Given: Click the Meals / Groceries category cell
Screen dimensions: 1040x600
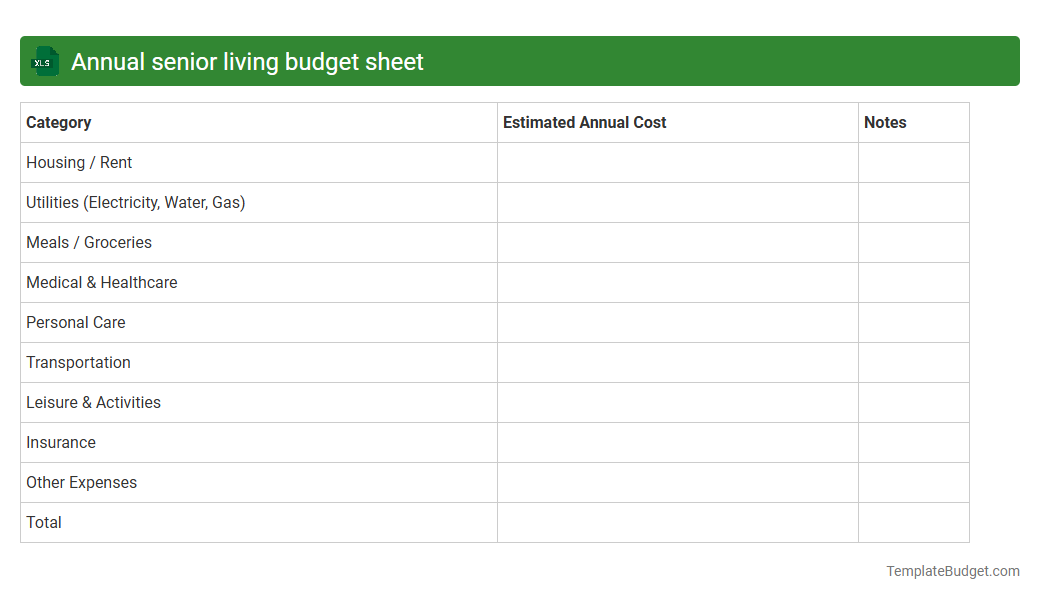Looking at the screenshot, I should pyautogui.click(x=88, y=242).
